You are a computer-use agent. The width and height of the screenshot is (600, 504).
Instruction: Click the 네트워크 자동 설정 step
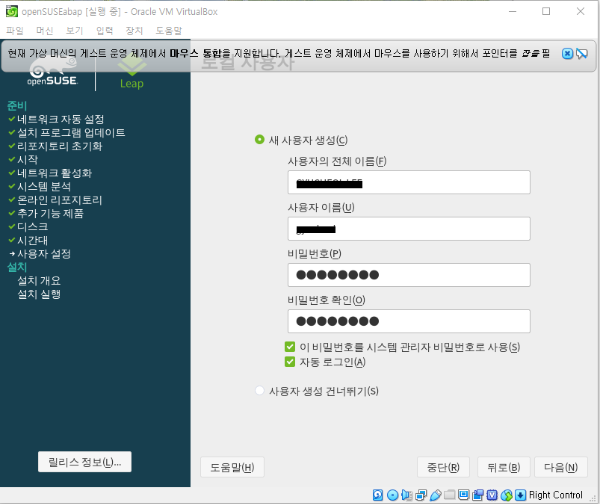tap(60, 119)
